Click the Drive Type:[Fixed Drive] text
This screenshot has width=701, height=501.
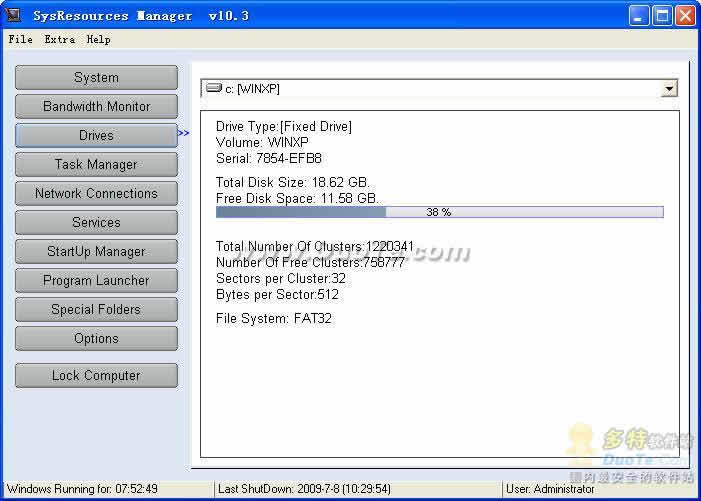pos(283,126)
